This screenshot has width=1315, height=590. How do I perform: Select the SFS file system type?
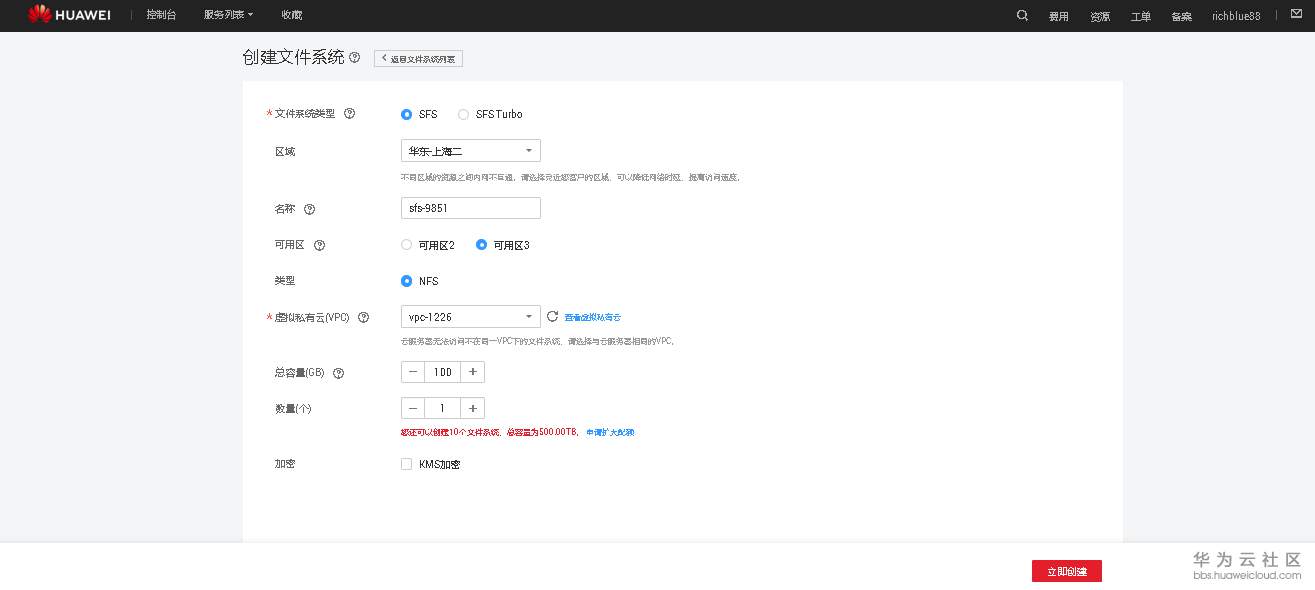pyautogui.click(x=406, y=114)
